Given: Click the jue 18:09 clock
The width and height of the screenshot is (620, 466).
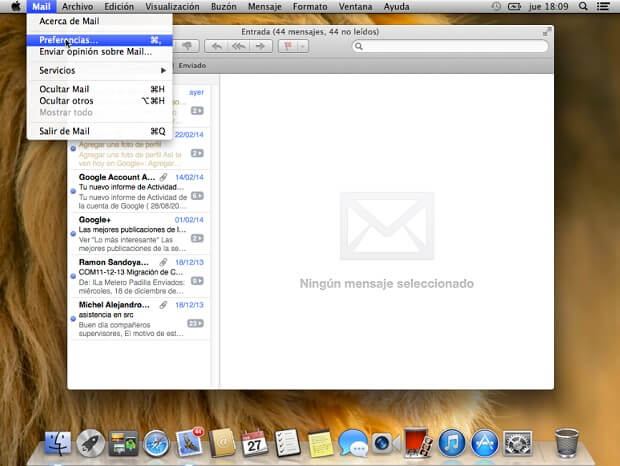Looking at the screenshot, I should tap(548, 7).
